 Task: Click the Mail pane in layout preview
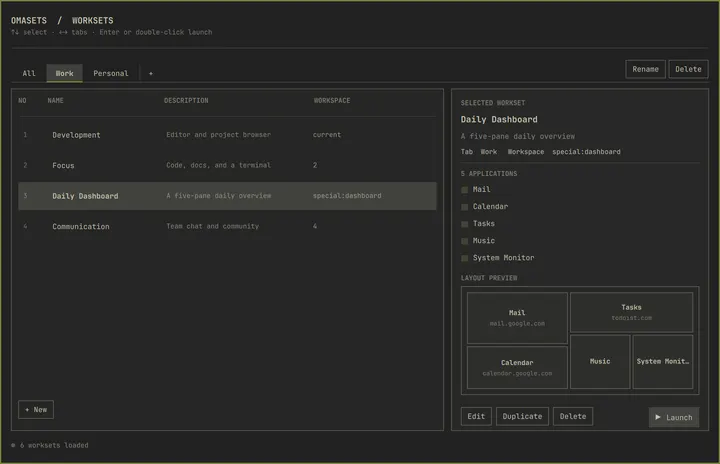click(517, 318)
